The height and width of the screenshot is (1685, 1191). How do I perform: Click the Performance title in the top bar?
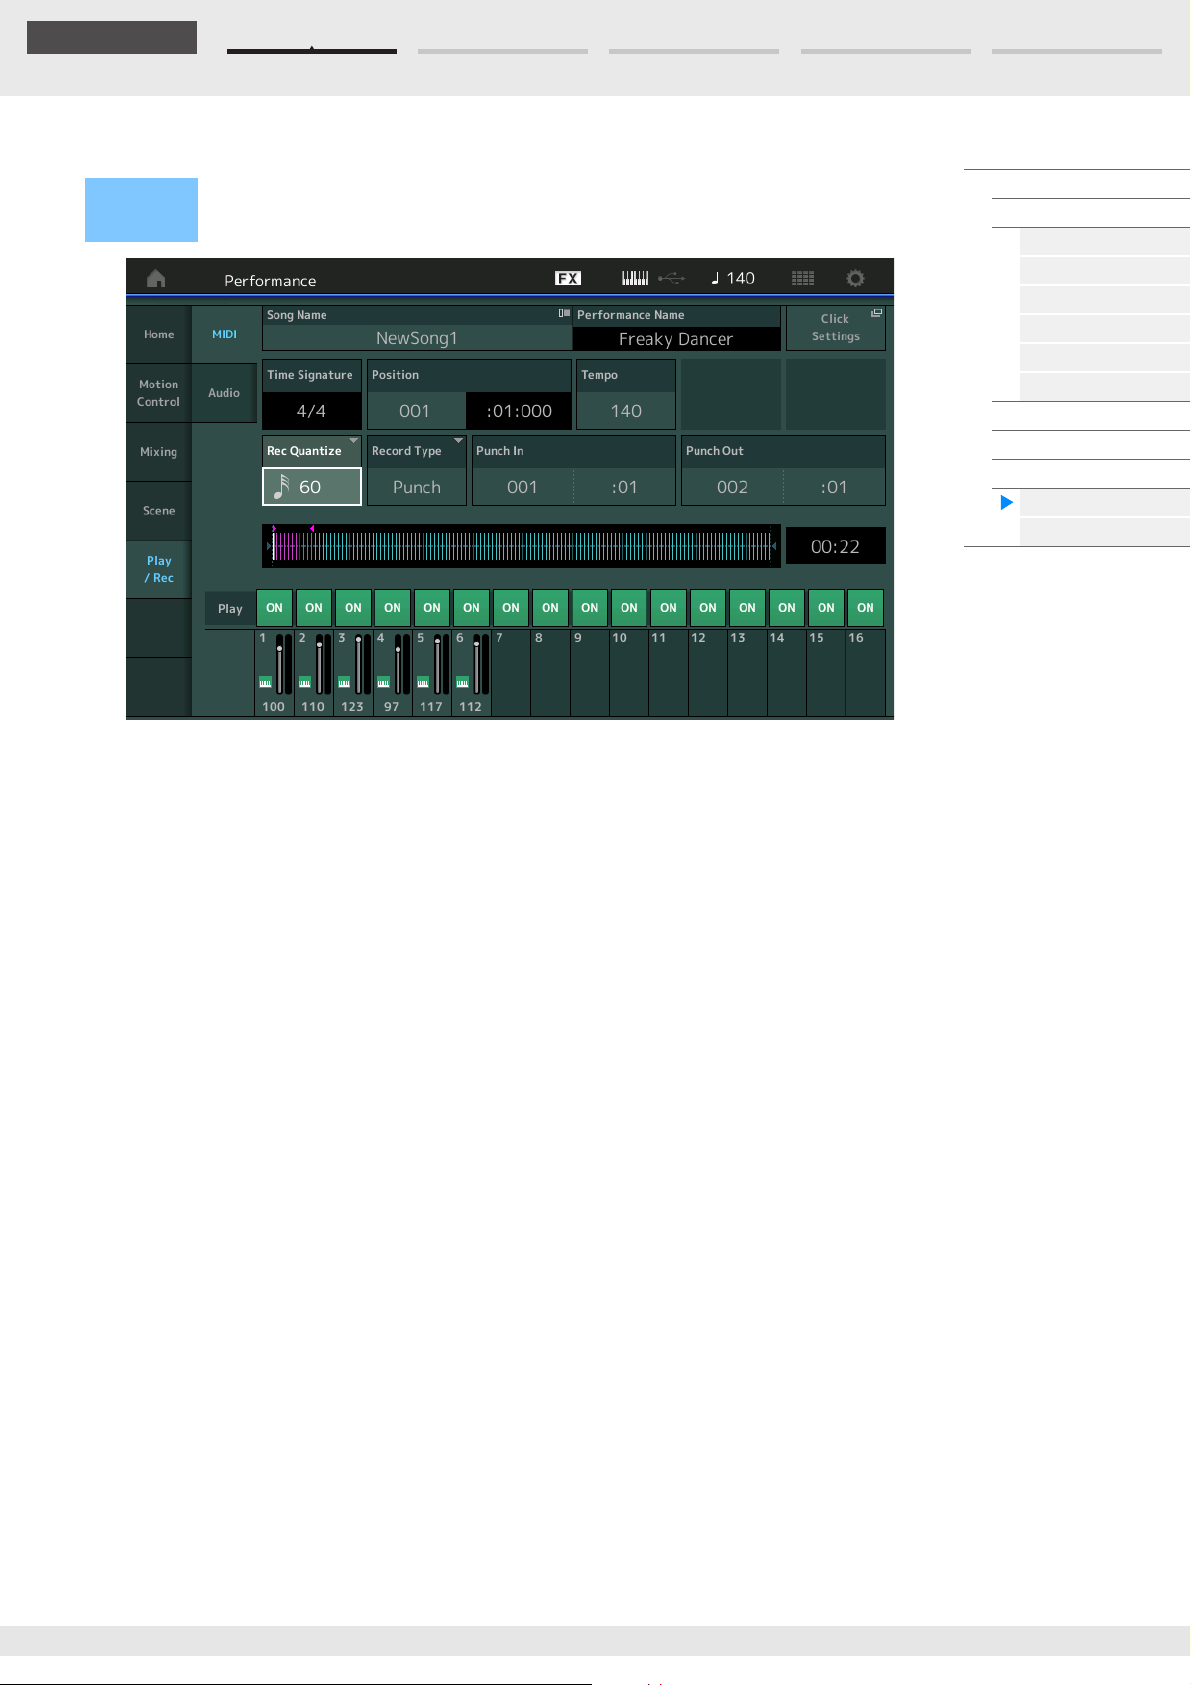pyautogui.click(x=270, y=280)
